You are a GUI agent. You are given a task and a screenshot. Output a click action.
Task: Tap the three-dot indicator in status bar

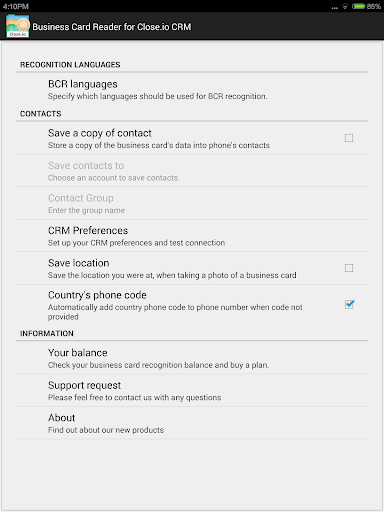pyautogui.click(x=335, y=8)
